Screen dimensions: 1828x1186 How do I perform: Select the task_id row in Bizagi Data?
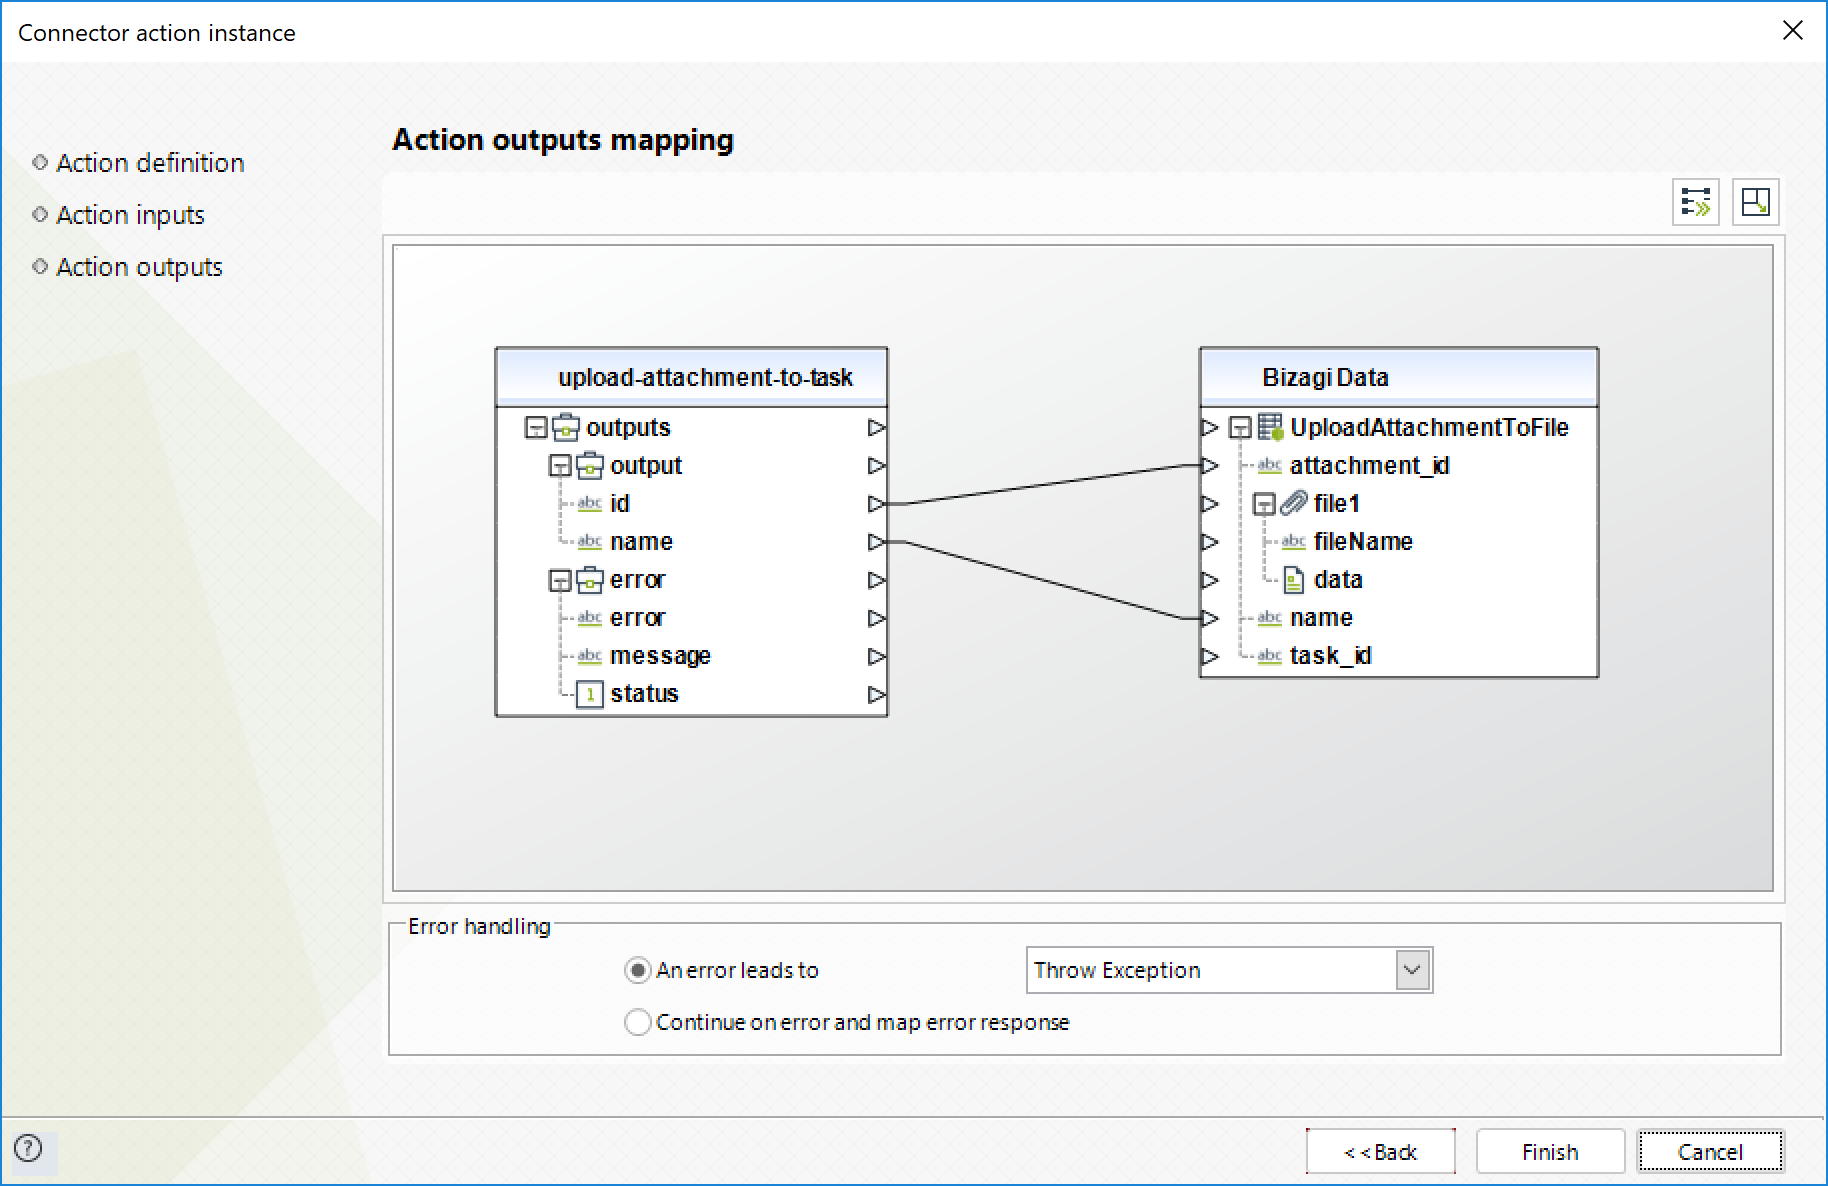pos(1399,656)
